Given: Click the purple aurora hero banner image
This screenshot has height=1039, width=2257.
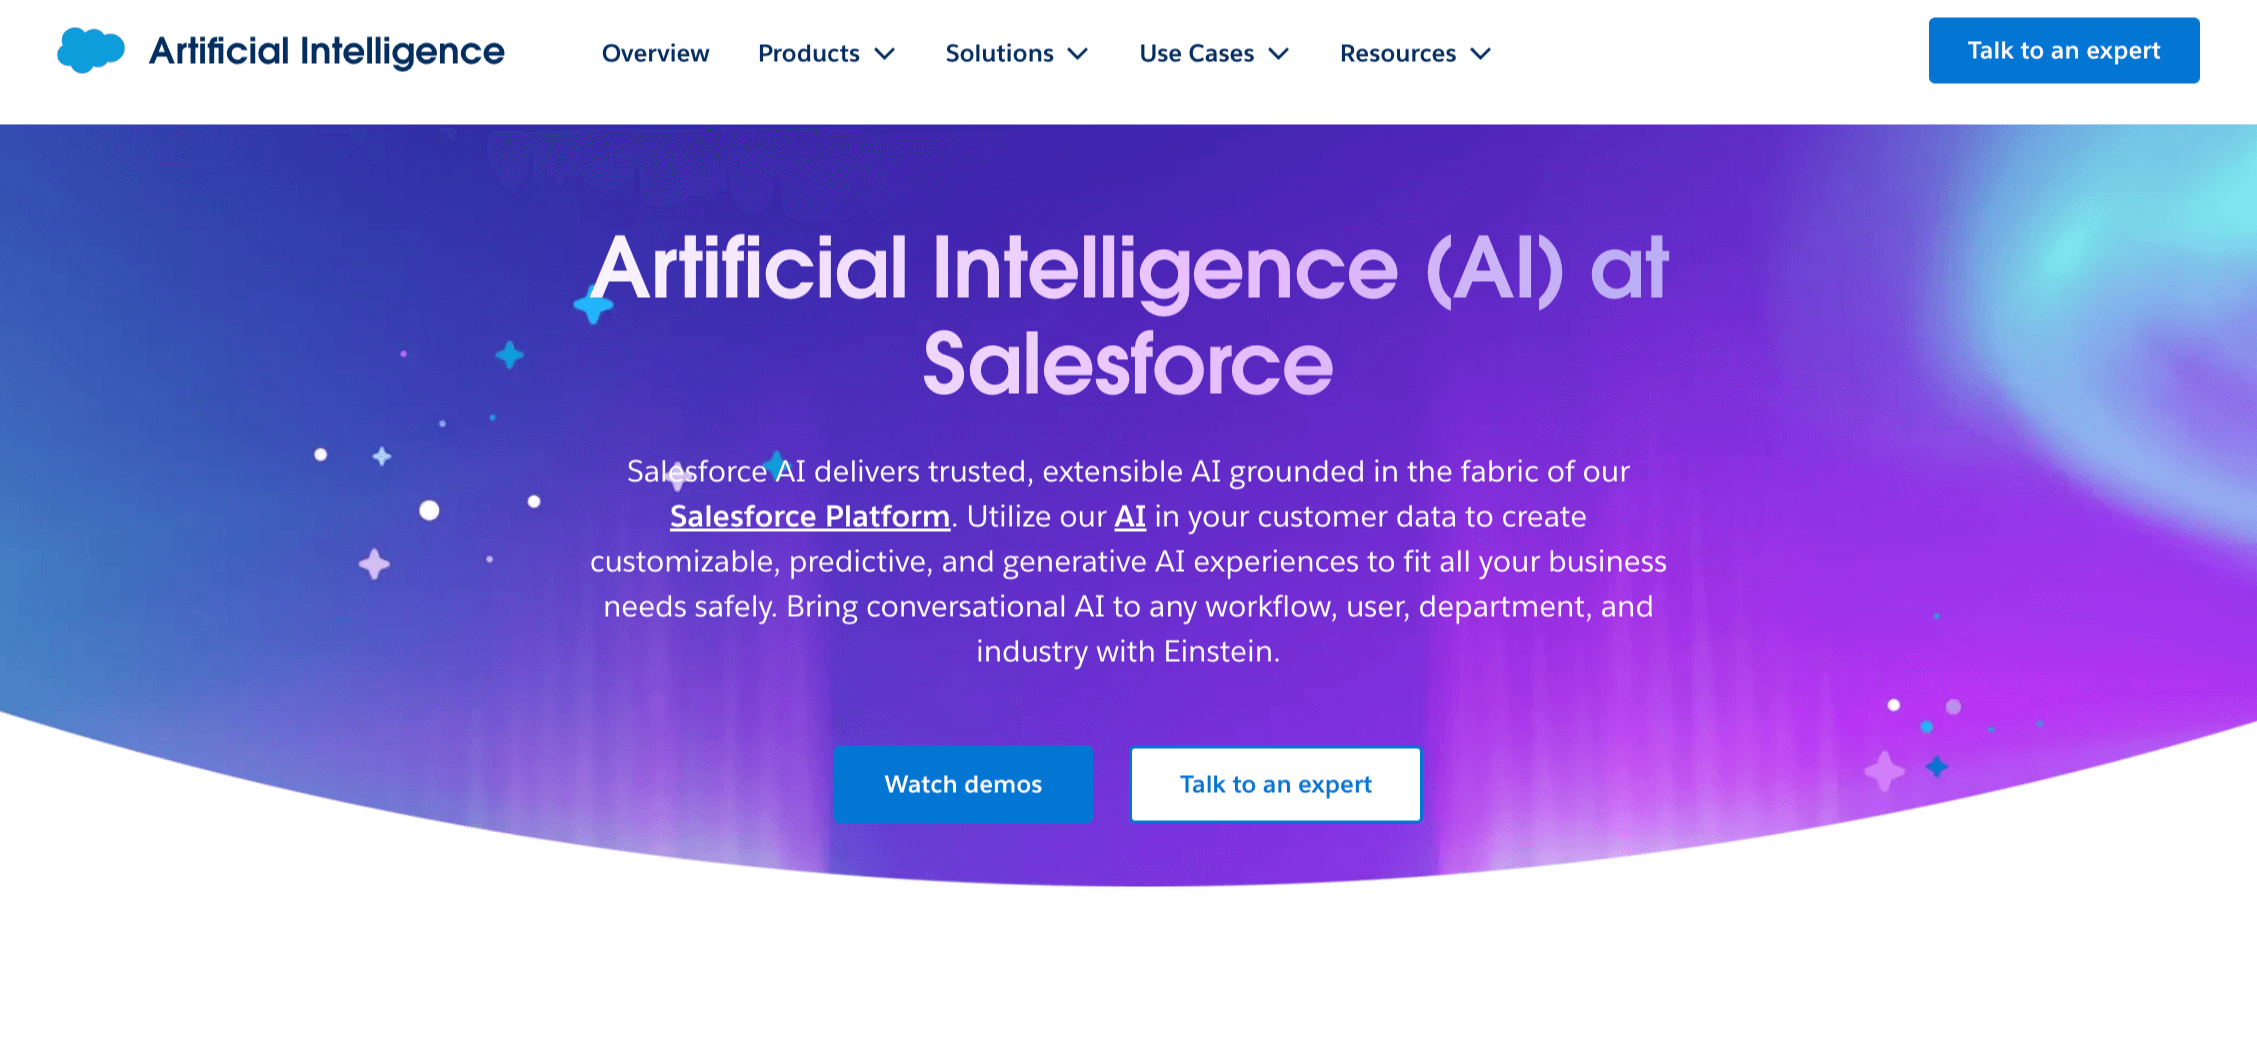Looking at the screenshot, I should pyautogui.click(x=1900, y=400).
